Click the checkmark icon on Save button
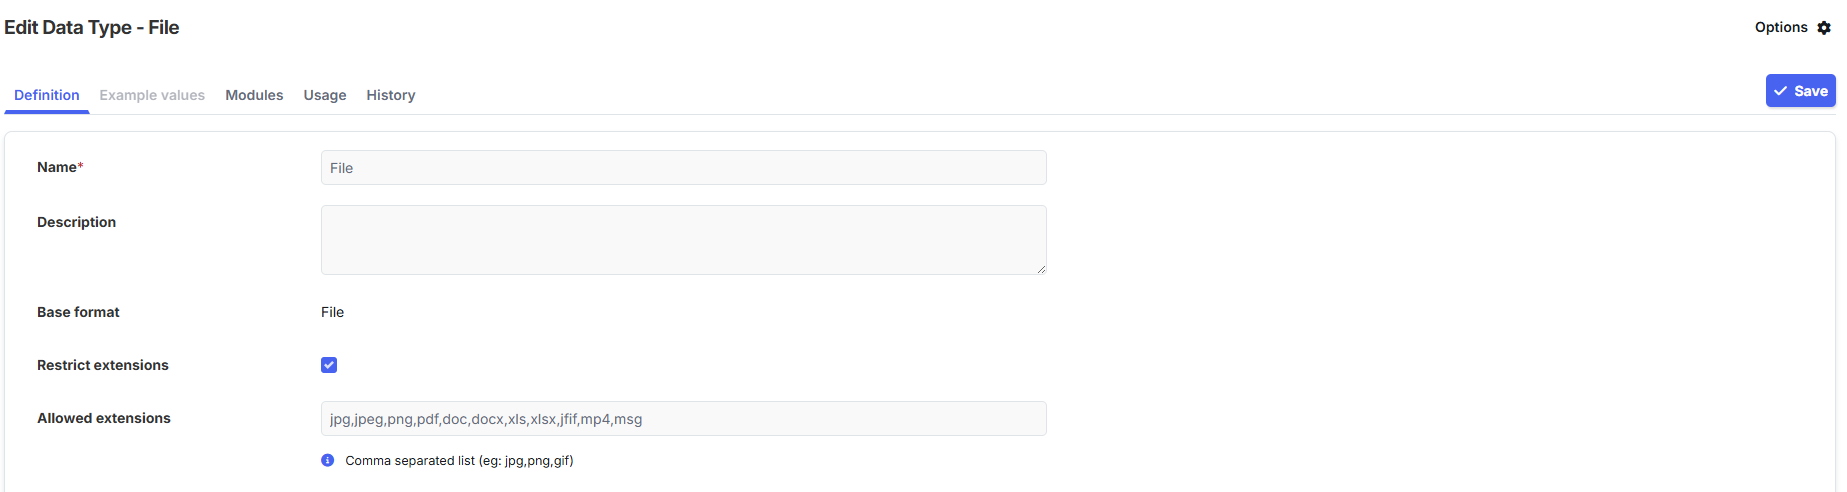The width and height of the screenshot is (1847, 492). (1781, 91)
